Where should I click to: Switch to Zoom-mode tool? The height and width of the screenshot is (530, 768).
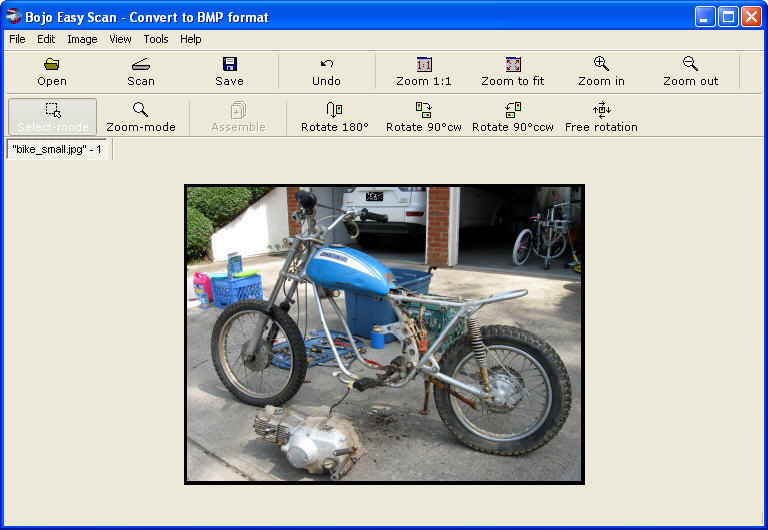pyautogui.click(x=141, y=117)
